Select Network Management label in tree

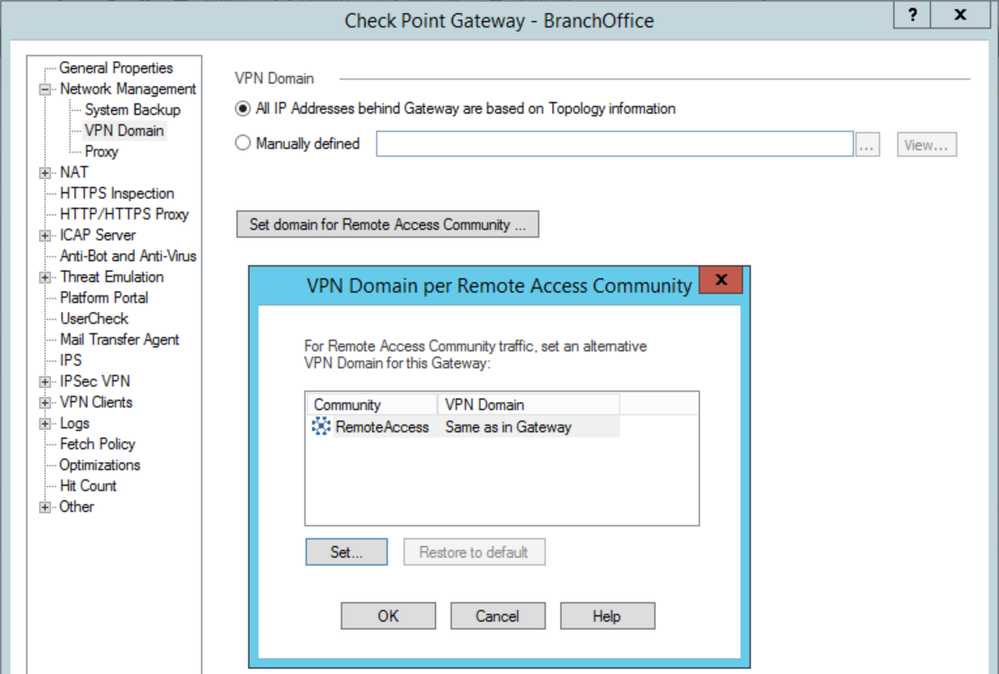128,89
